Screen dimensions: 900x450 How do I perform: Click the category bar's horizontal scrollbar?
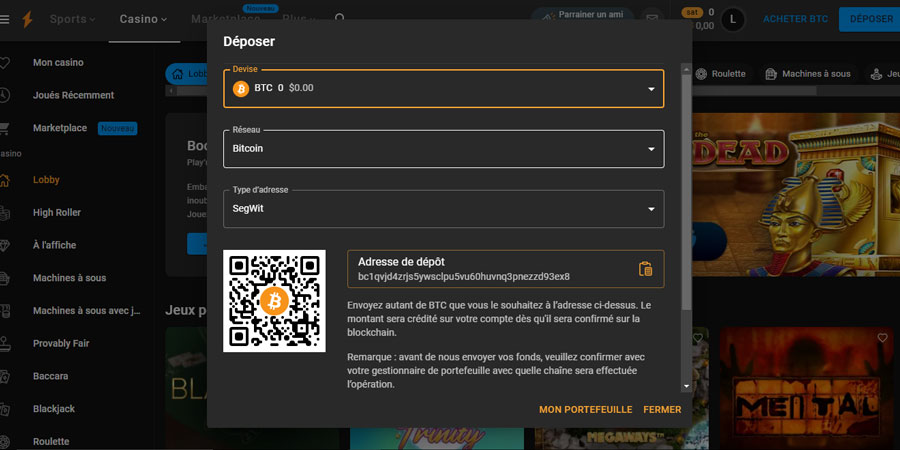754,91
